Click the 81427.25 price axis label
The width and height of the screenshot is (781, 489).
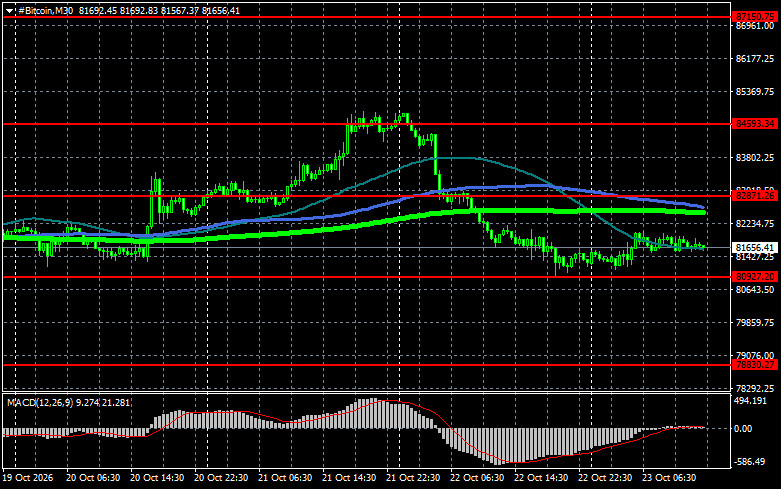[x=755, y=257]
